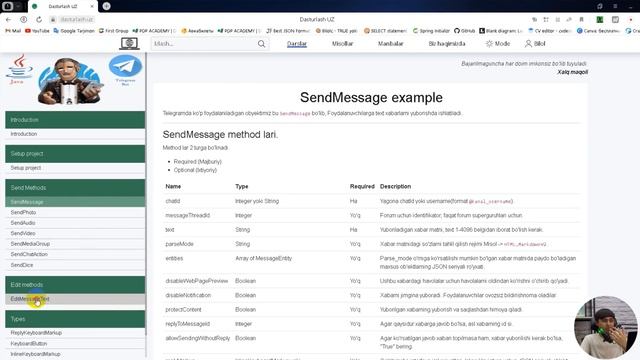Click the Description column header
The width and height of the screenshot is (640, 360).
click(x=395, y=186)
